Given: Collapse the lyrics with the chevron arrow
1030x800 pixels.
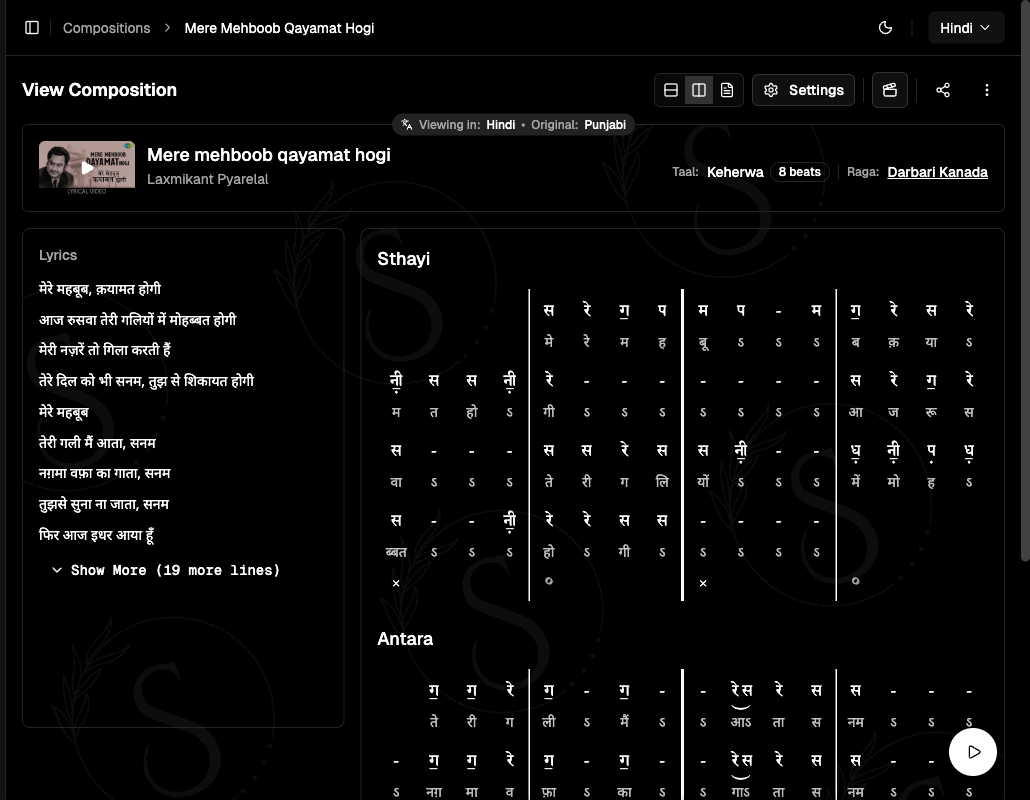Looking at the screenshot, I should click(57, 570).
